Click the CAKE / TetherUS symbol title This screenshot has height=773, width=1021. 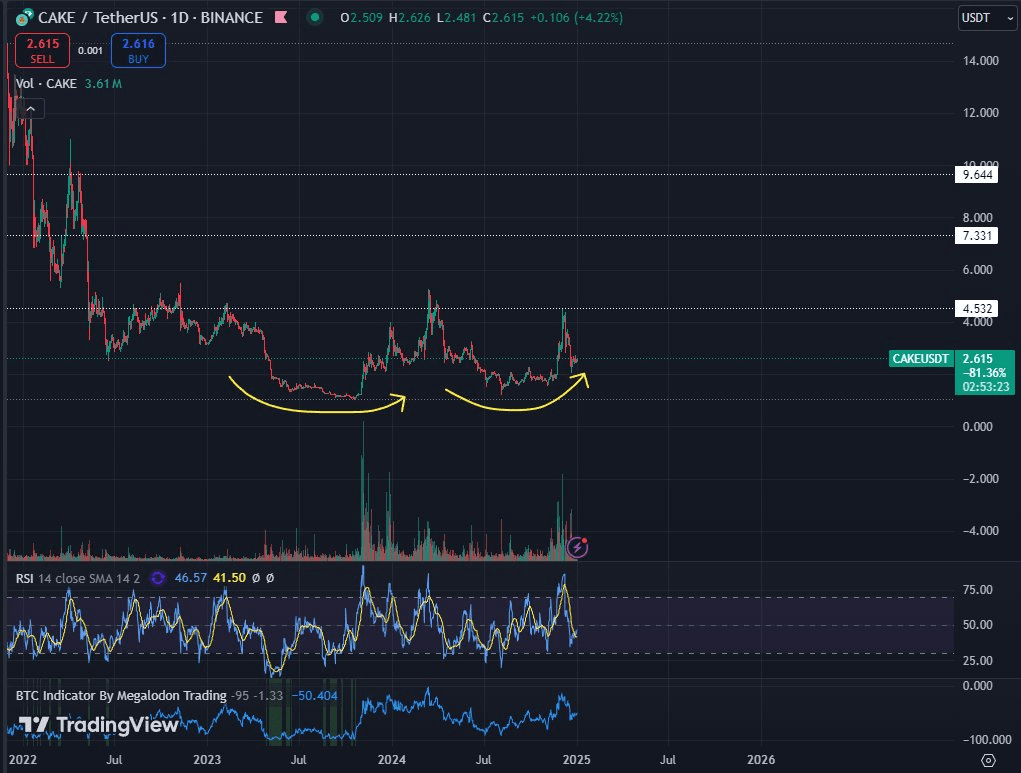(x=150, y=18)
